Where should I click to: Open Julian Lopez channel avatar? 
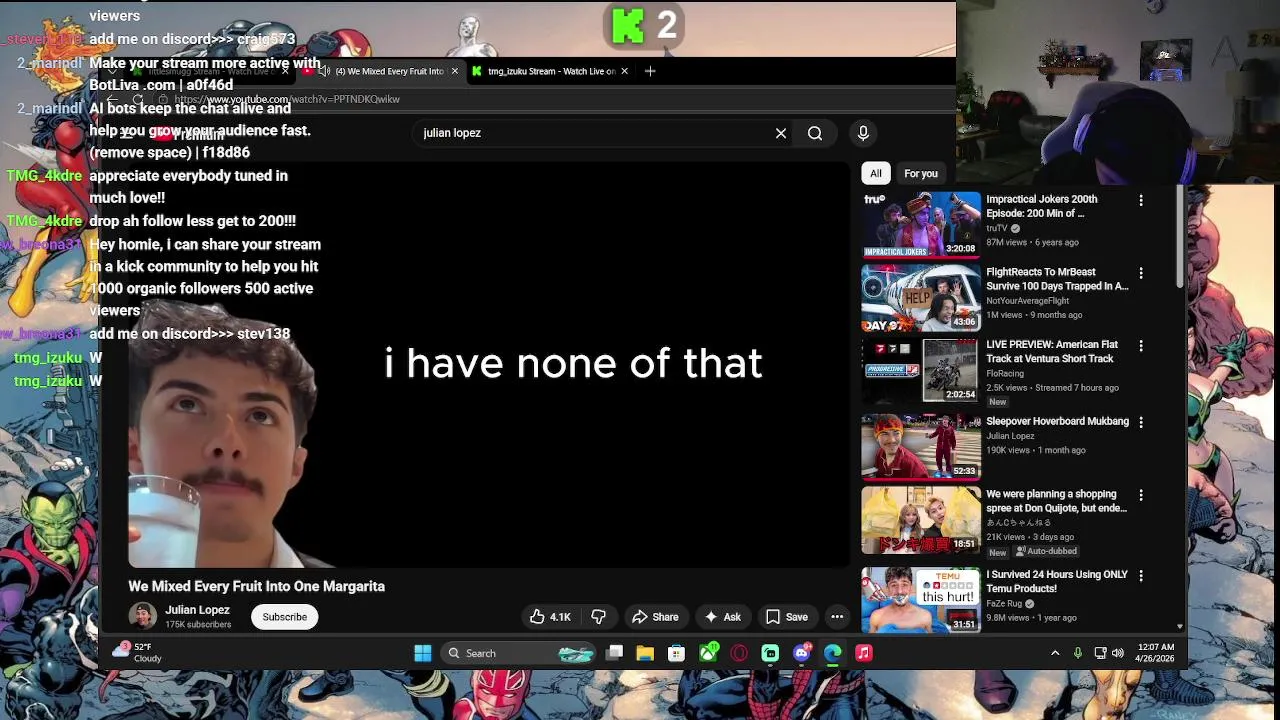[143, 616]
